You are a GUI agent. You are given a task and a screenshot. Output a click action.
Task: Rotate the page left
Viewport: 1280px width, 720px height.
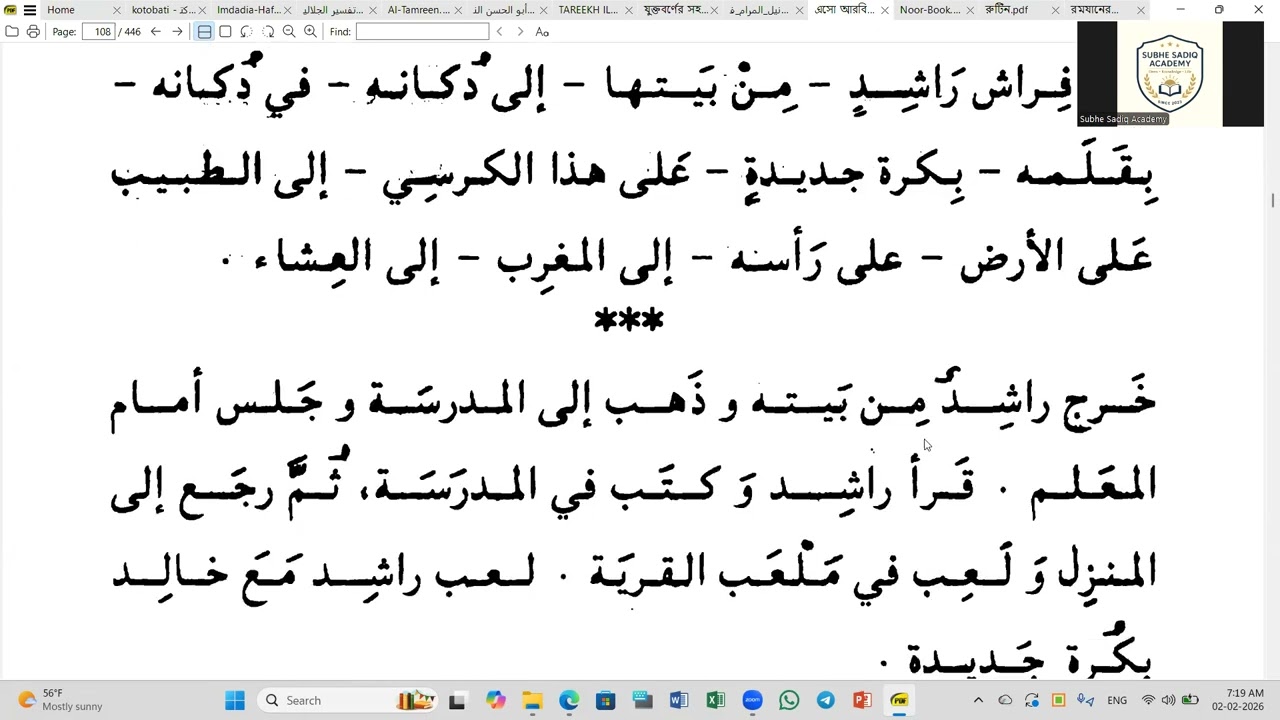point(247,32)
